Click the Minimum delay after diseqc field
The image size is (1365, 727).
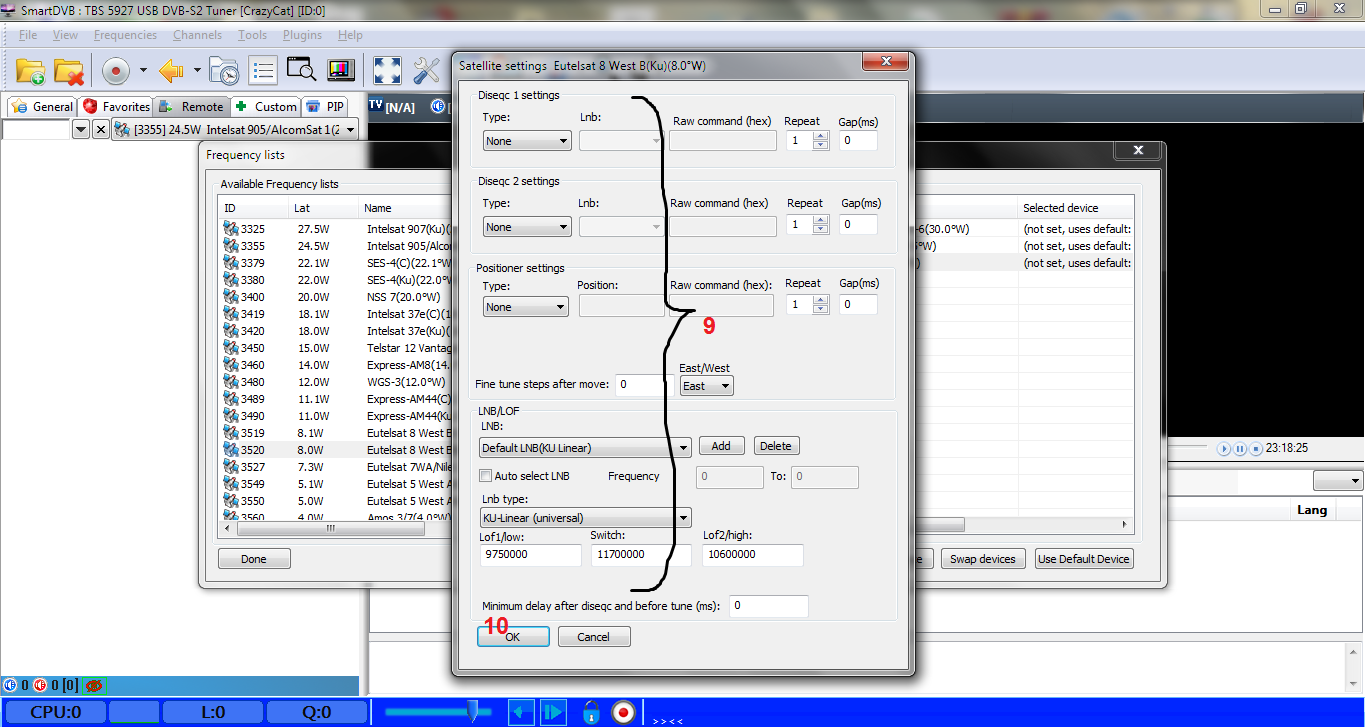pos(768,606)
